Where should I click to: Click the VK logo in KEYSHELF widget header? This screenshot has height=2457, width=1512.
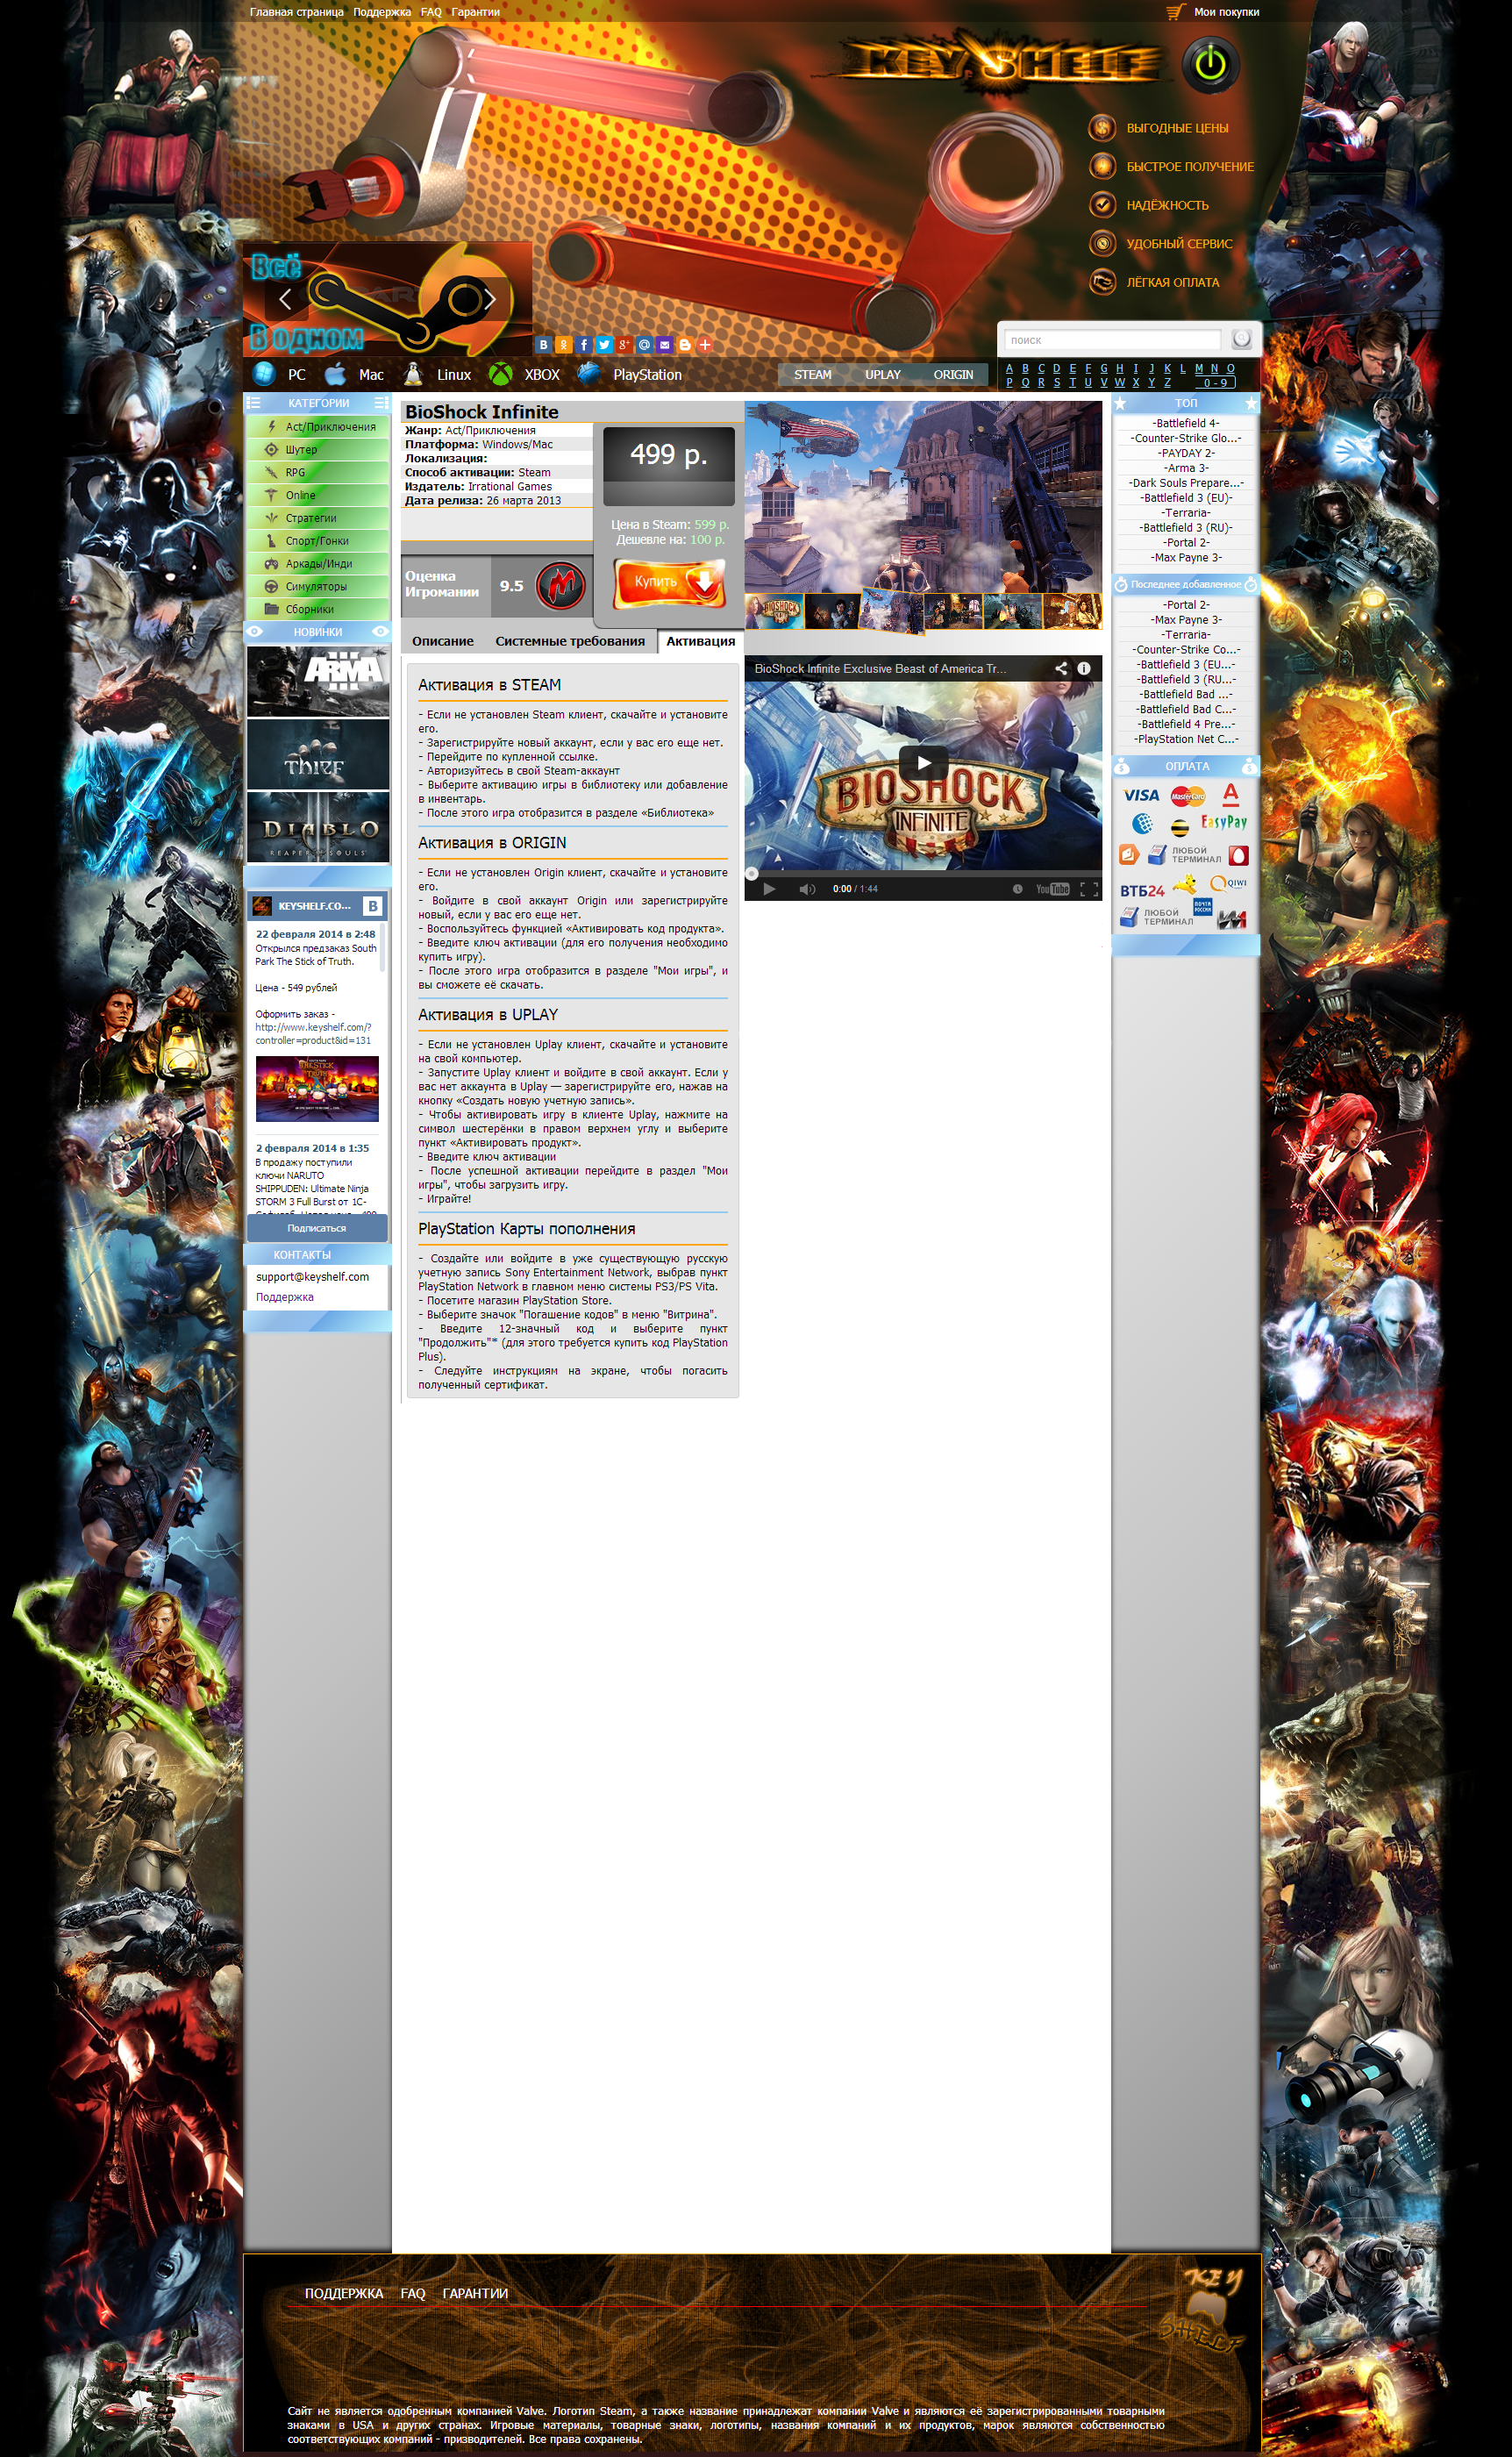[373, 906]
